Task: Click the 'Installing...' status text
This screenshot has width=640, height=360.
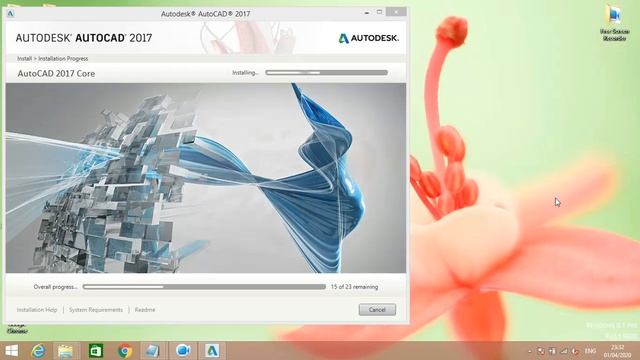Action: pos(245,73)
